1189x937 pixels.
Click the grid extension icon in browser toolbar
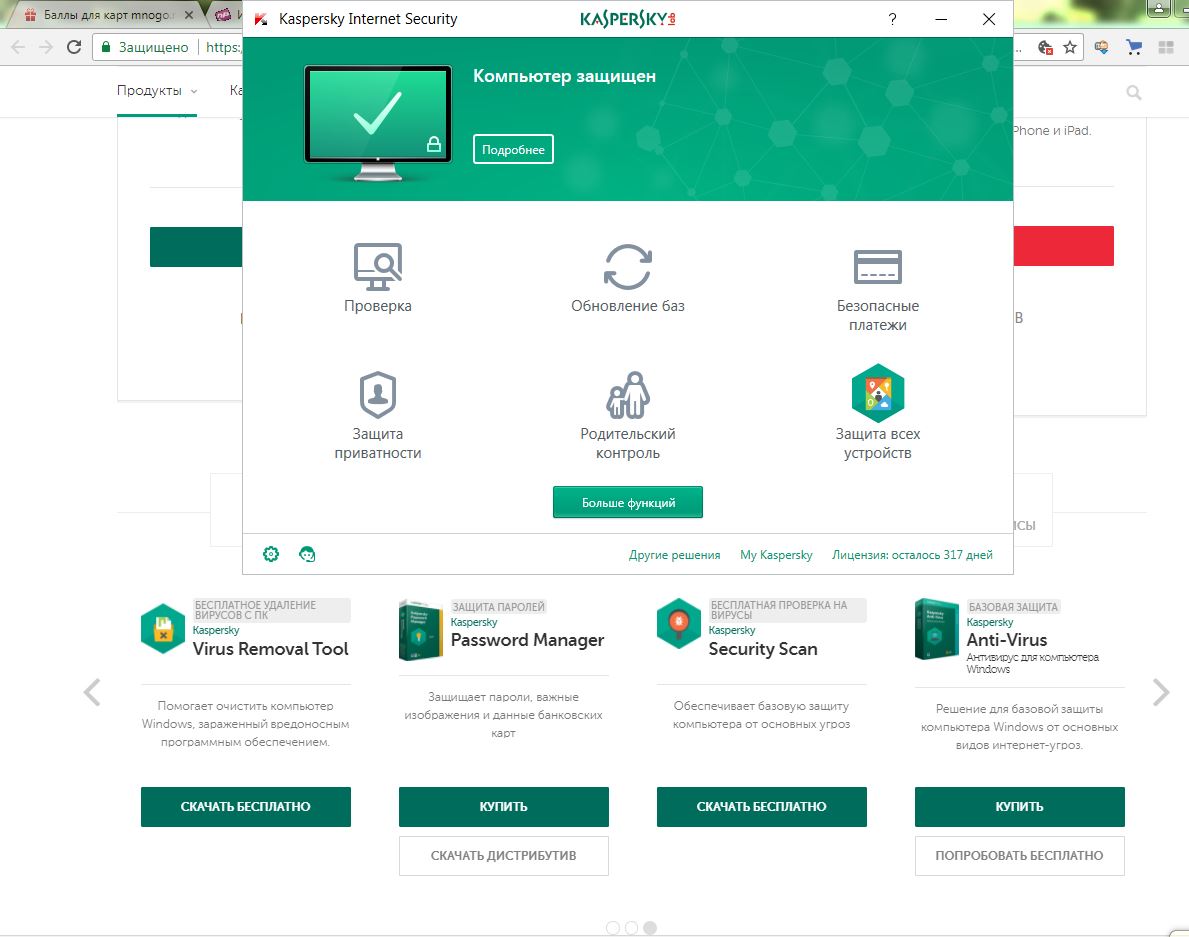coord(1166,48)
